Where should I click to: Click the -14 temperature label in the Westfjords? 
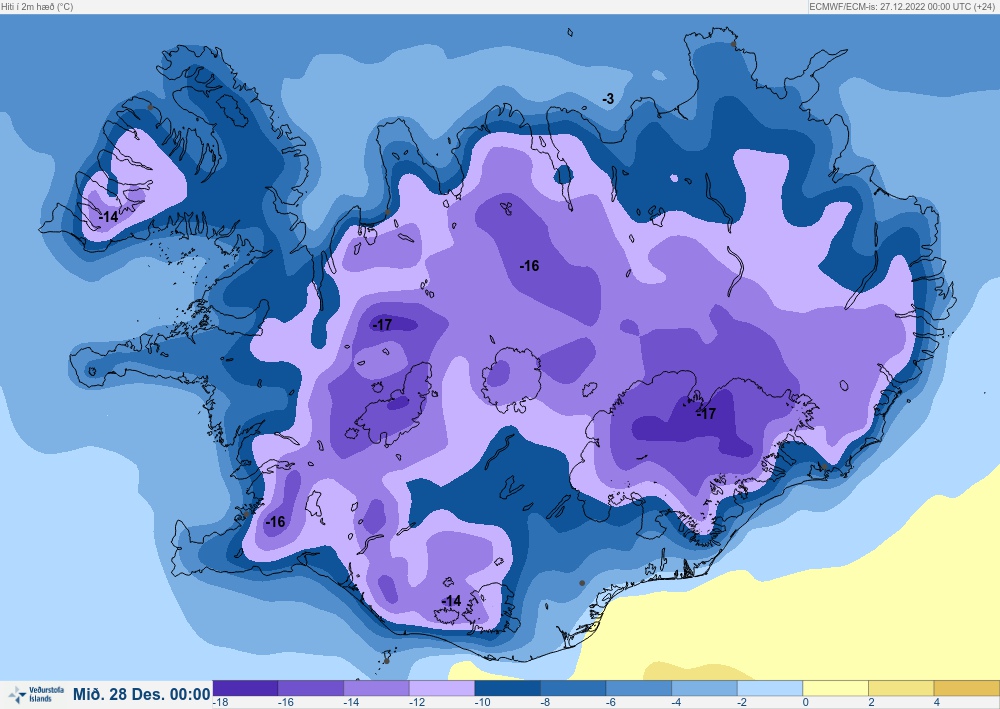click(x=108, y=217)
